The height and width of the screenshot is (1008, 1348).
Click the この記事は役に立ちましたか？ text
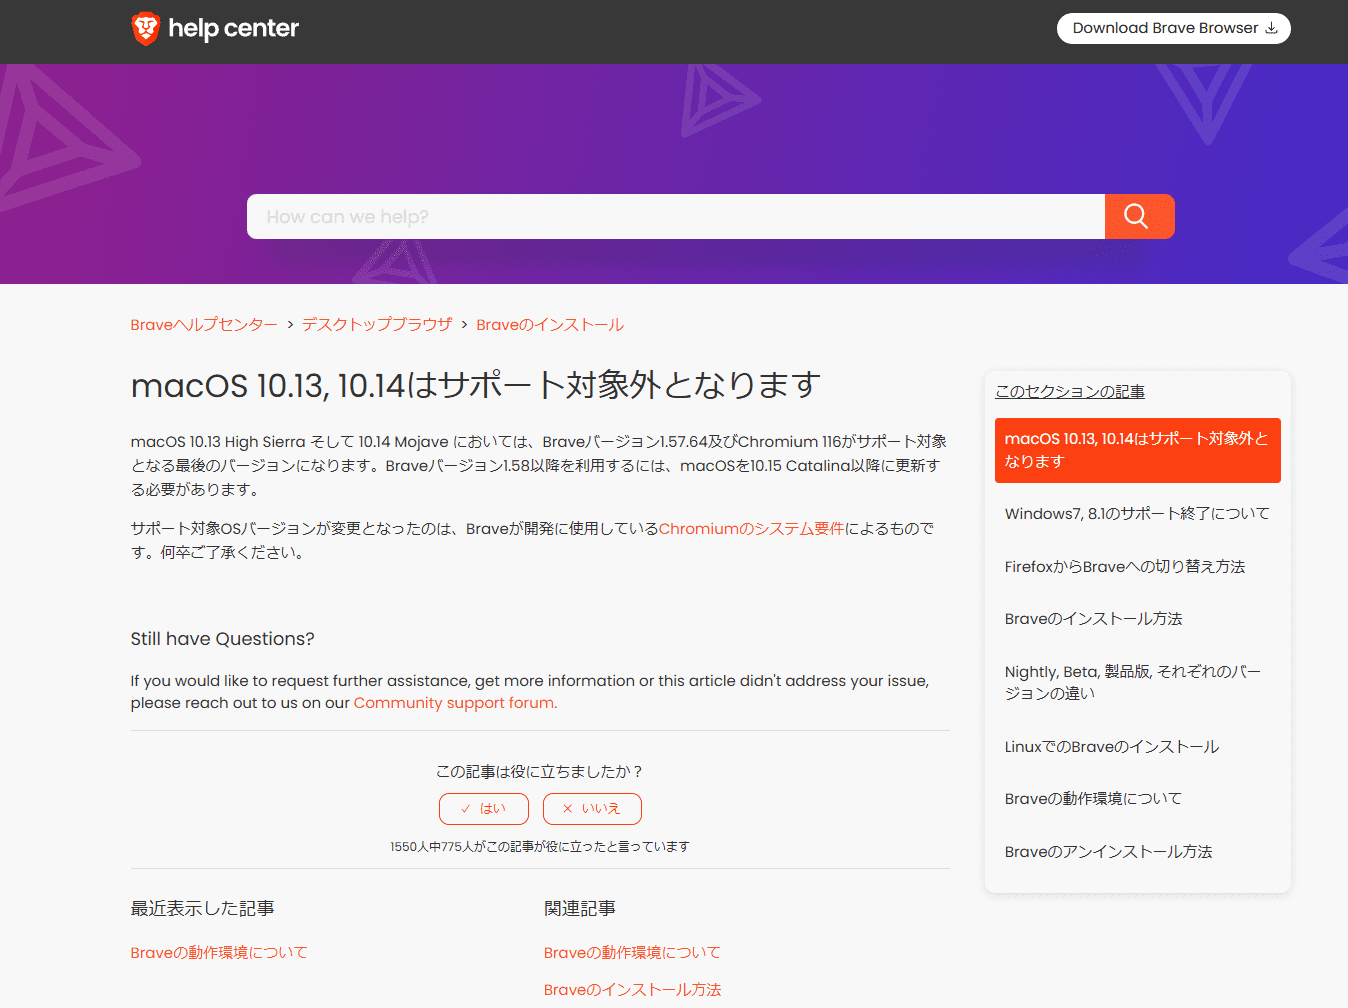[x=539, y=772]
